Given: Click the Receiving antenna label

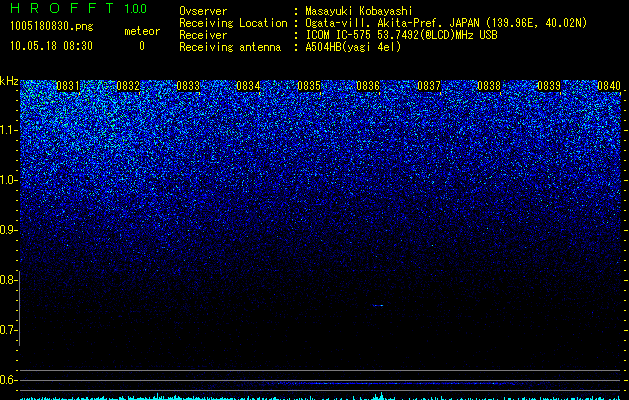Looking at the screenshot, I should coord(230,47).
